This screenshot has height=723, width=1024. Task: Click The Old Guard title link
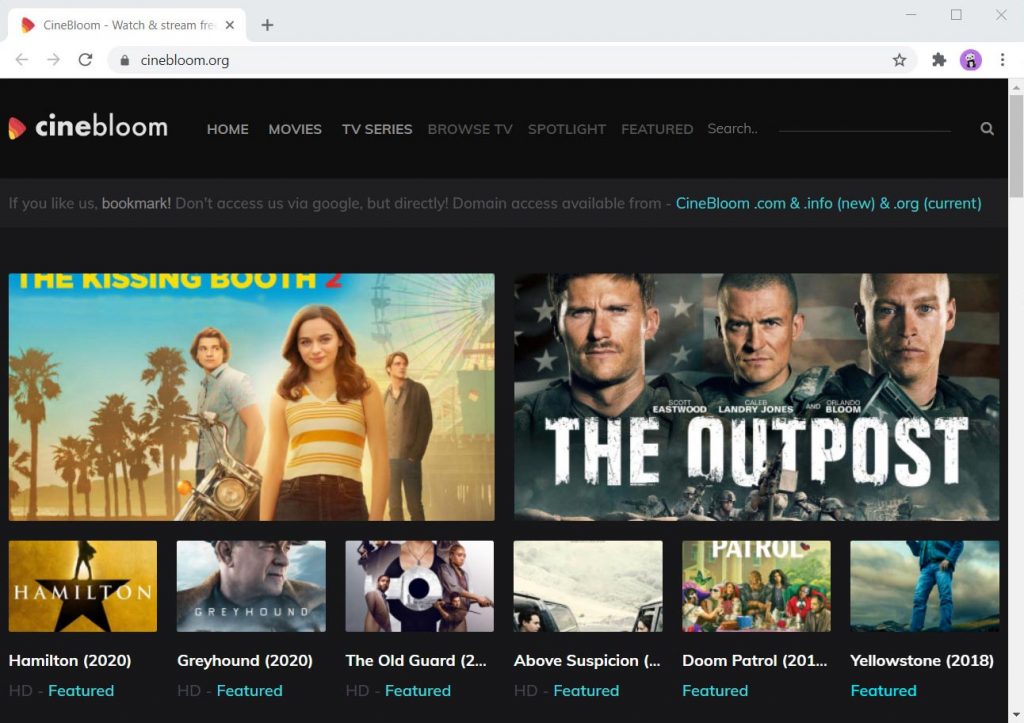pyautogui.click(x=416, y=660)
